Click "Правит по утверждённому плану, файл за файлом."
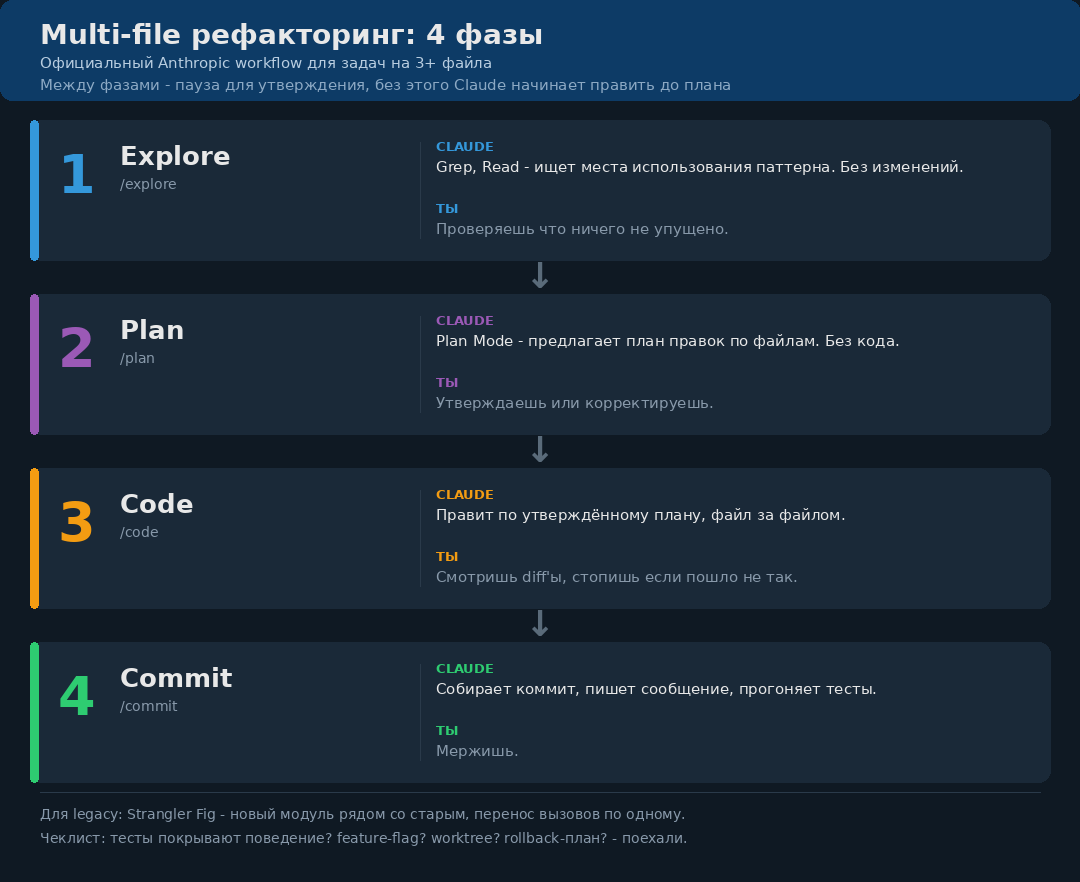This screenshot has width=1080, height=882. pos(641,515)
